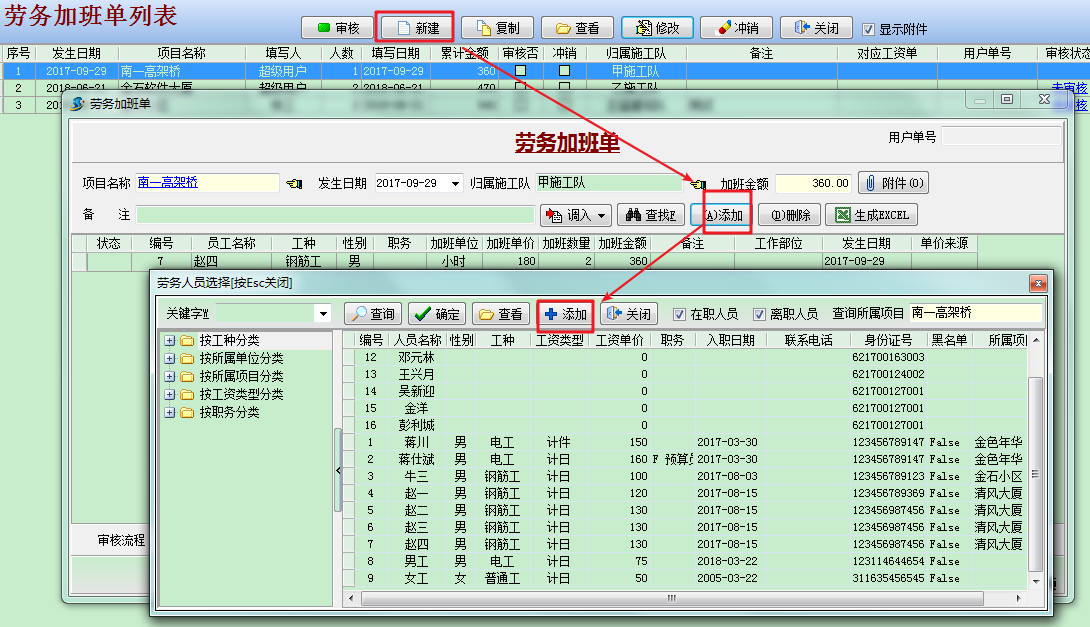Click the 南一高架桥 project name link
This screenshot has height=627, width=1090.
(168, 182)
